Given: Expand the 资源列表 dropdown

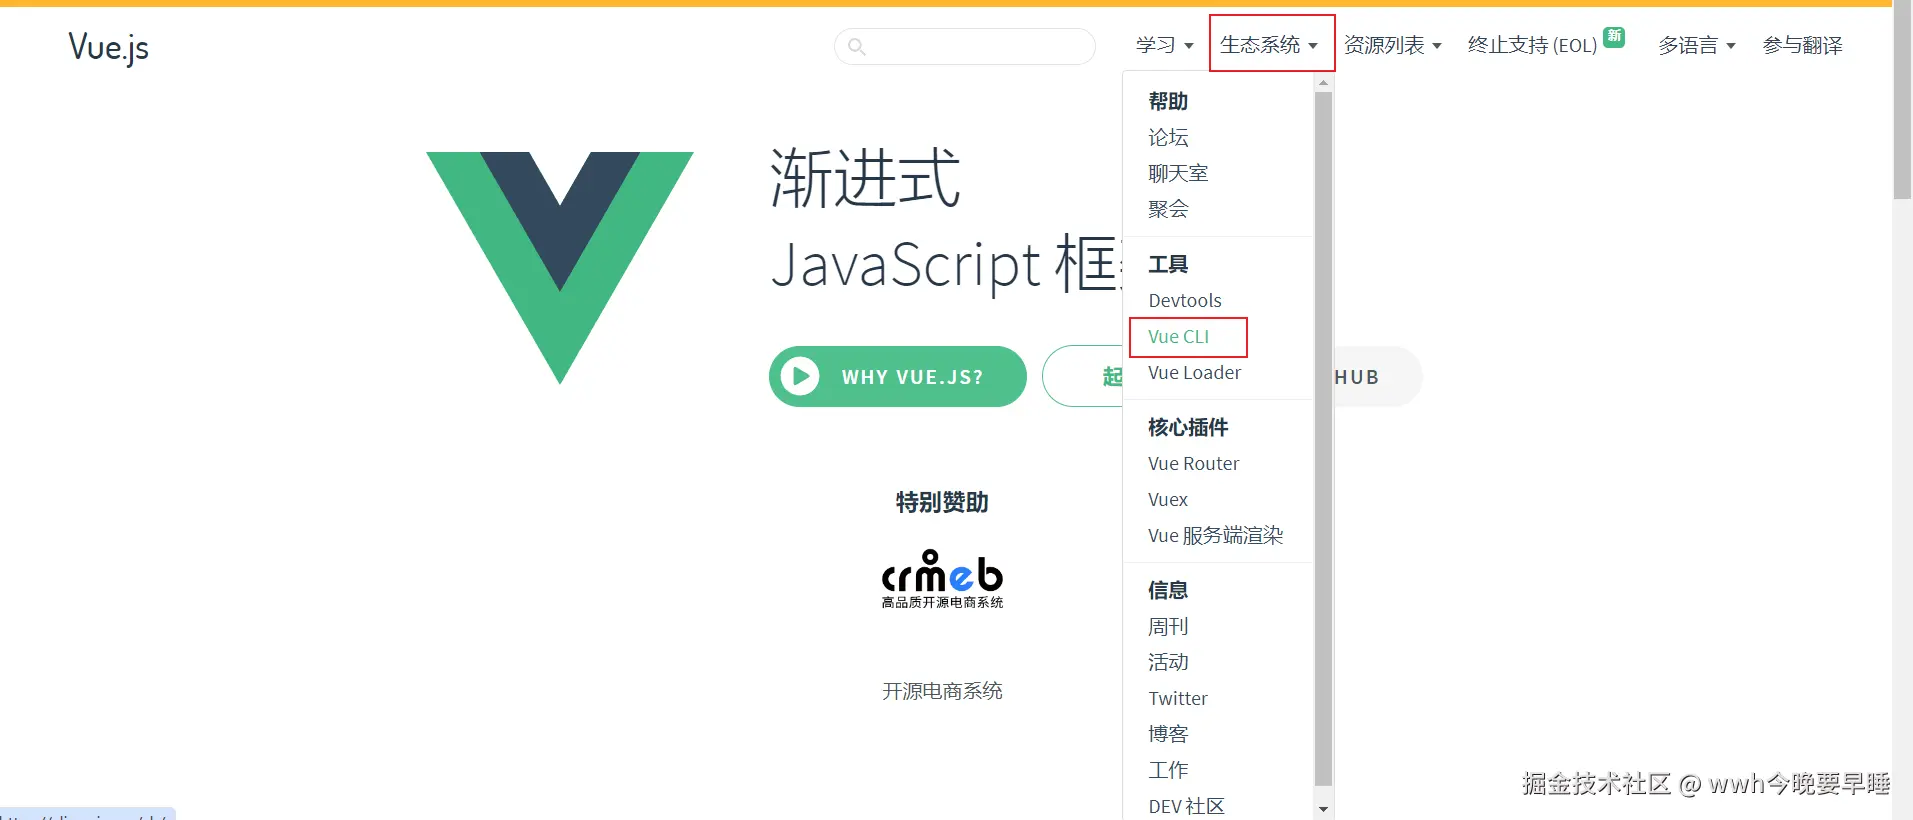Looking at the screenshot, I should pos(1393,45).
